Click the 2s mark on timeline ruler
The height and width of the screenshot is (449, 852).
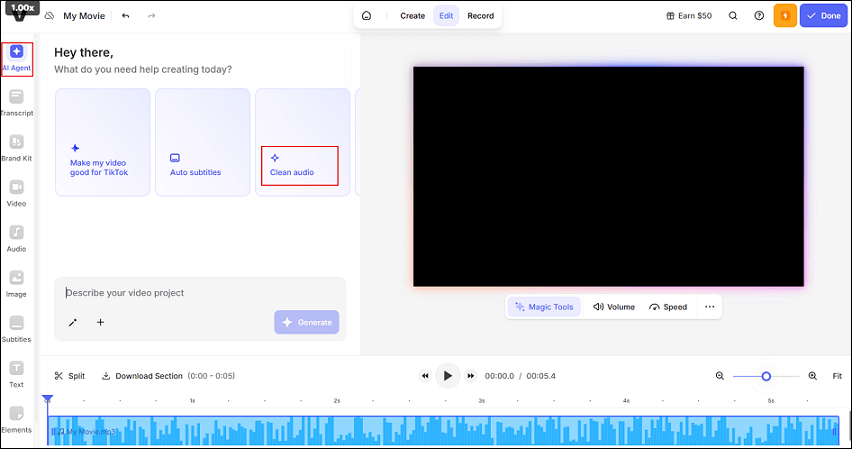click(x=337, y=401)
